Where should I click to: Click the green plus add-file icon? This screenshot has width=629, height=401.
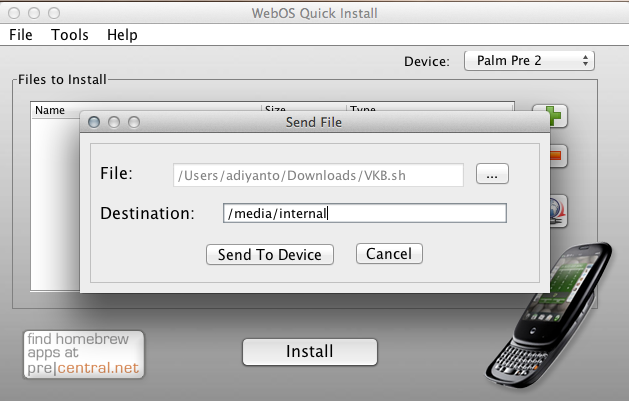point(556,116)
